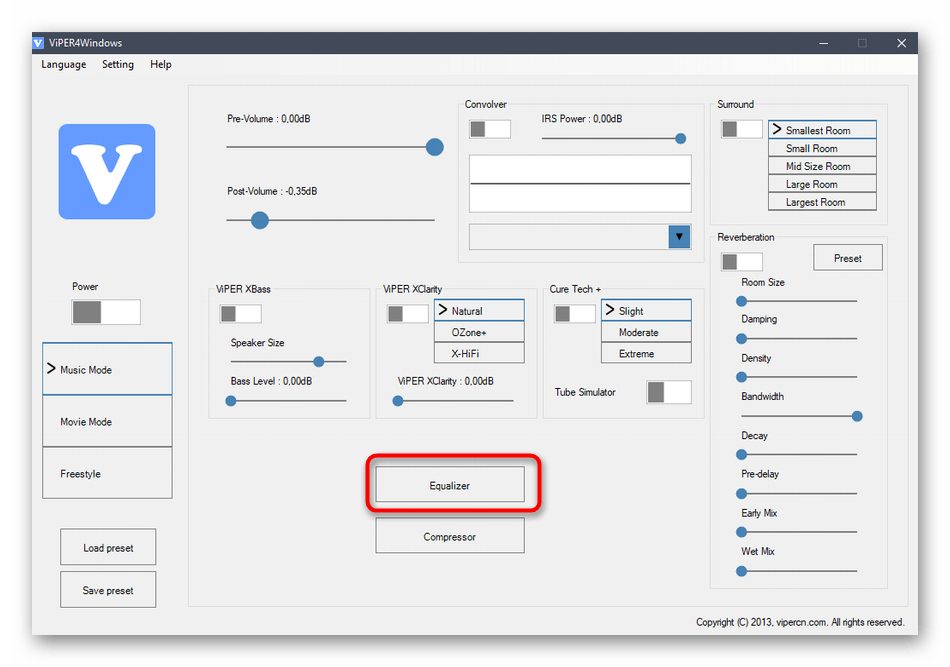Open the Language menu

64,65
